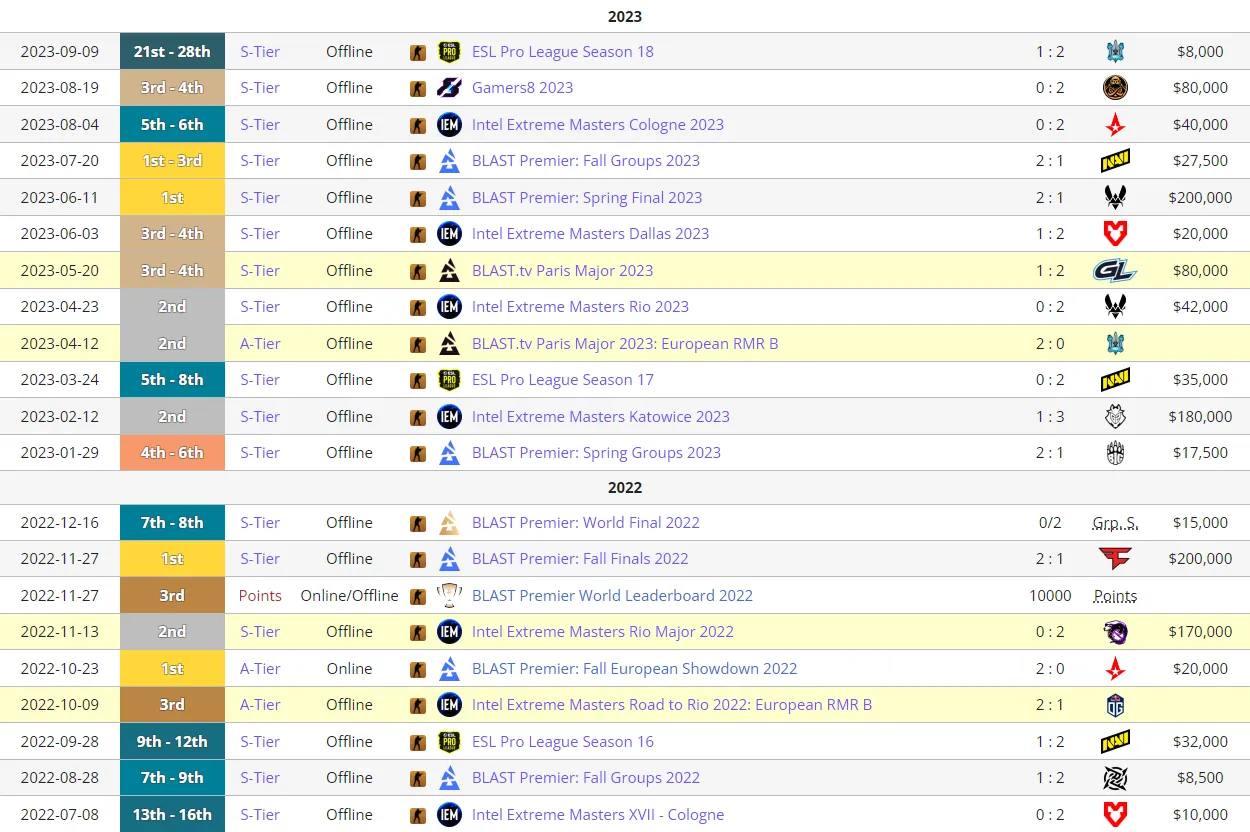Click the 9th - 12th placement cell
Image resolution: width=1250 pixels, height=832 pixels.
pyautogui.click(x=172, y=742)
